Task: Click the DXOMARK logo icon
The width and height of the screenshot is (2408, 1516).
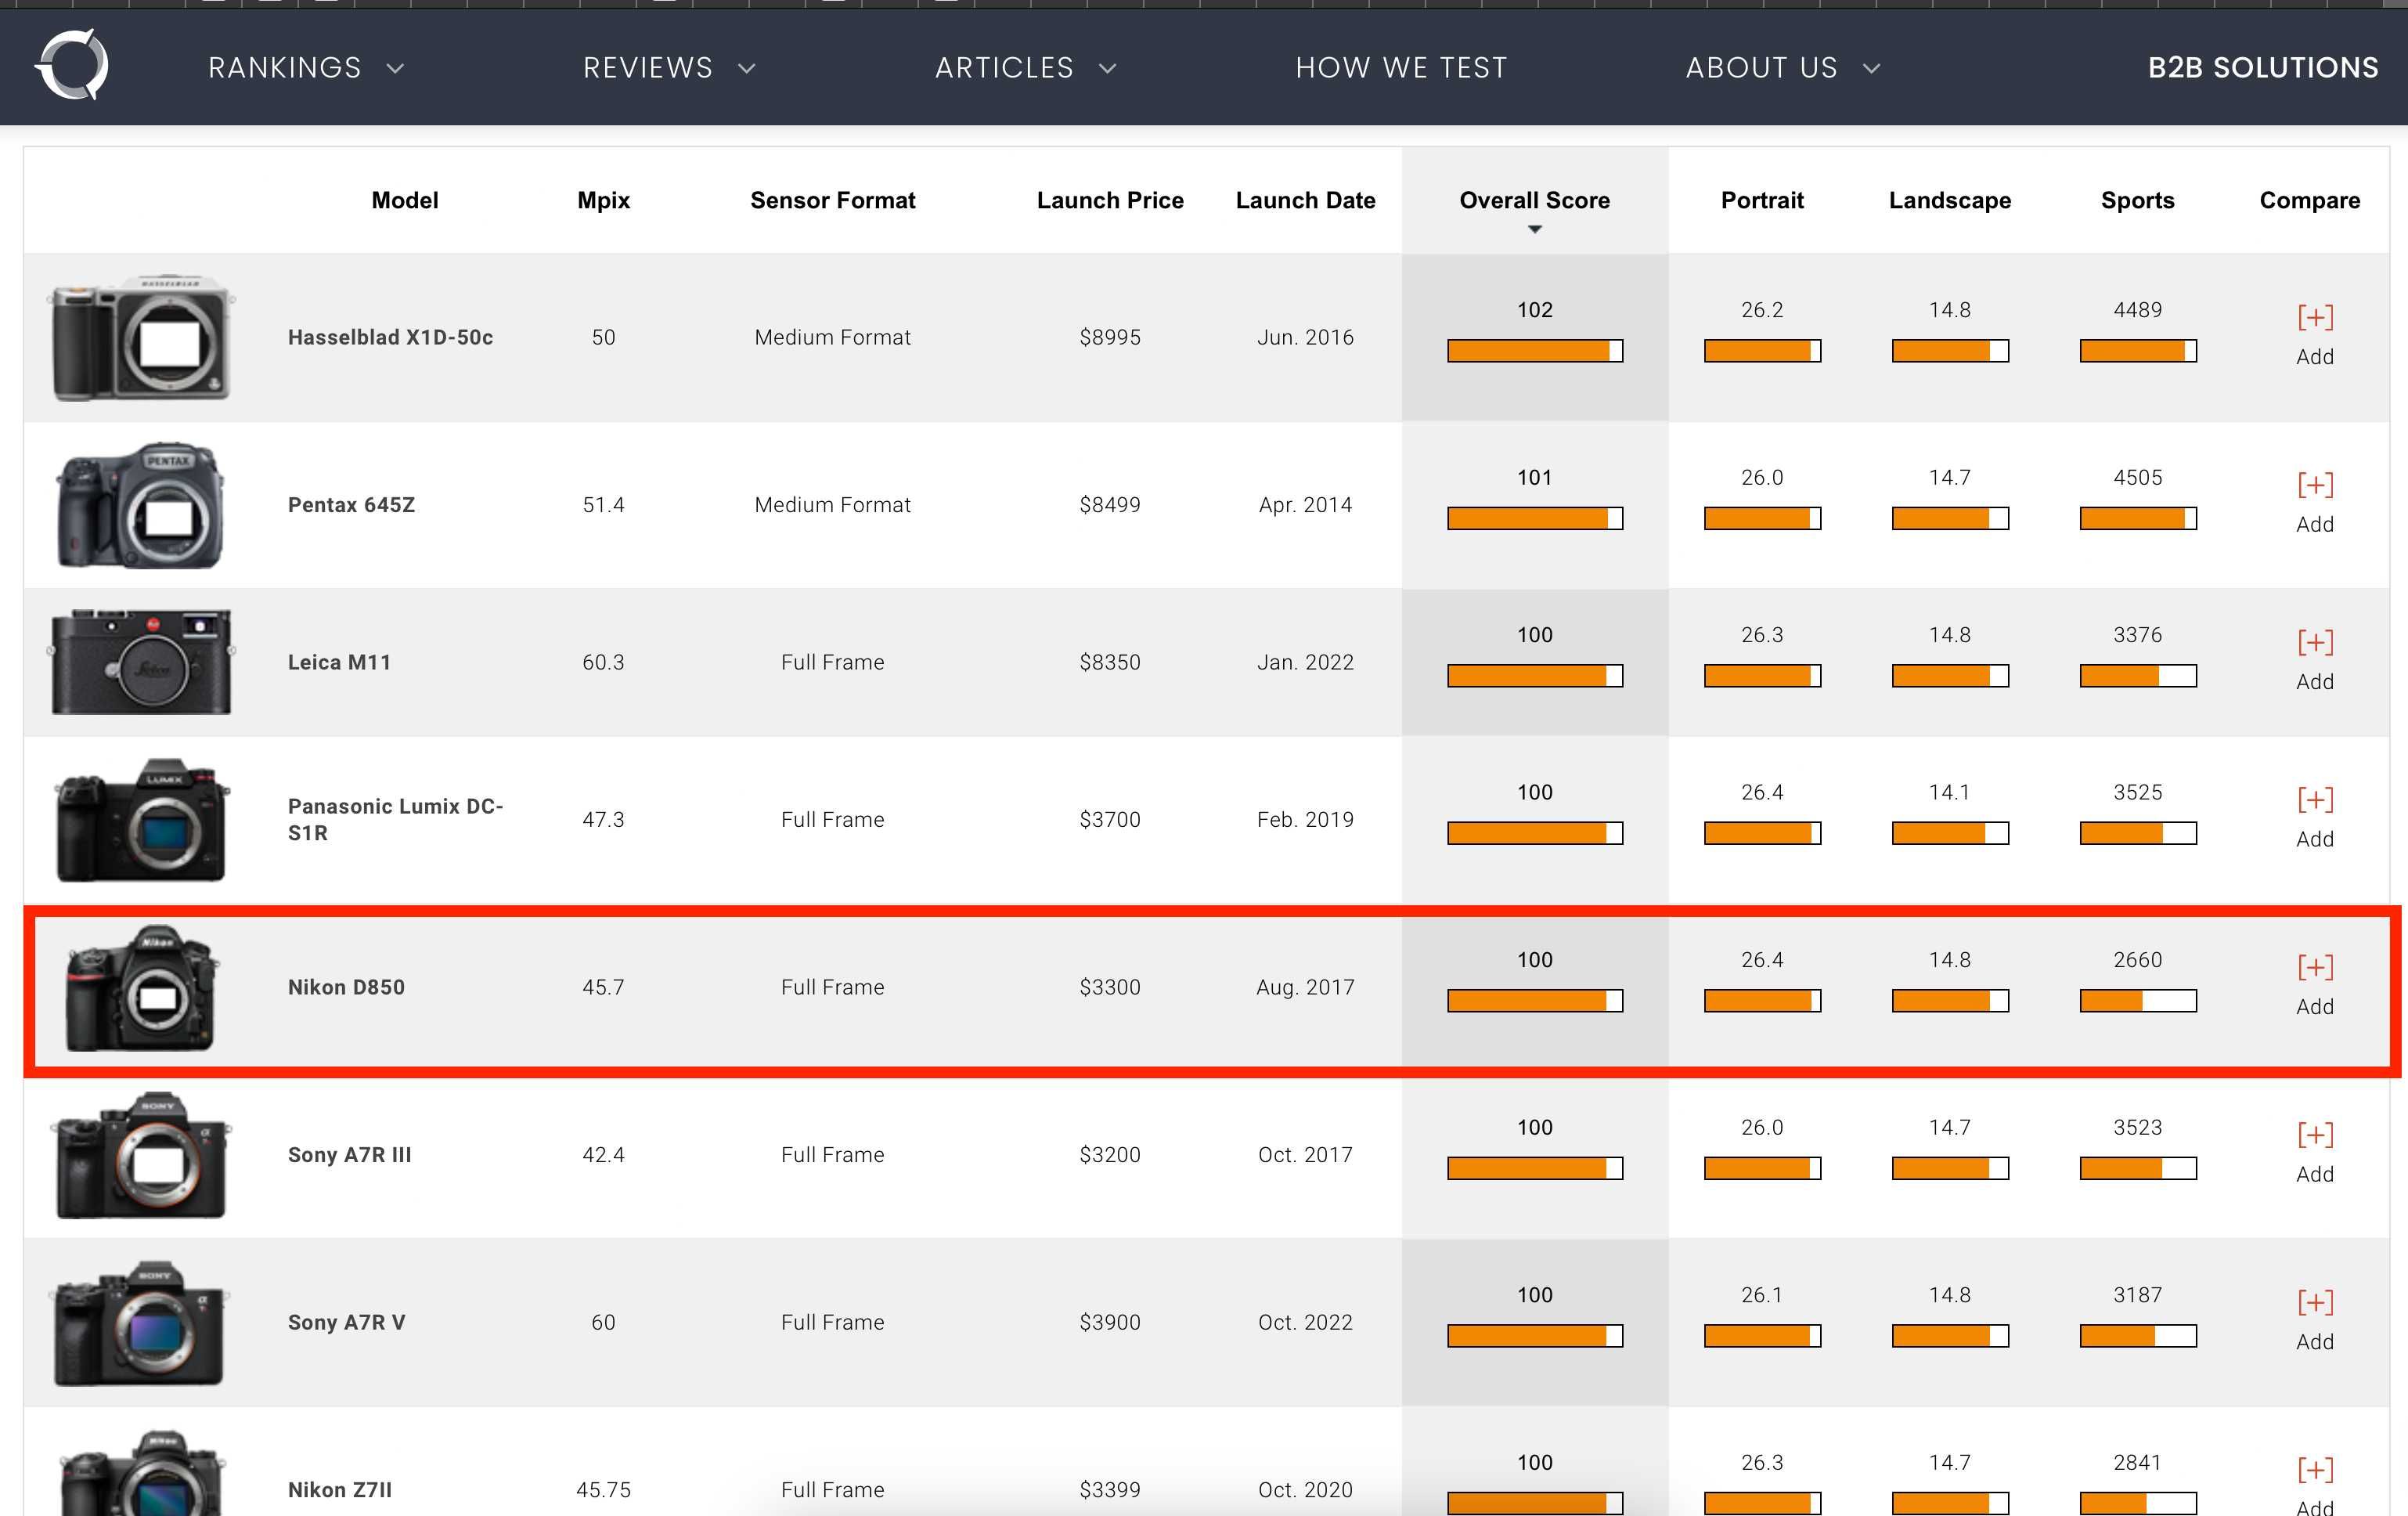Action: pyautogui.click(x=71, y=65)
